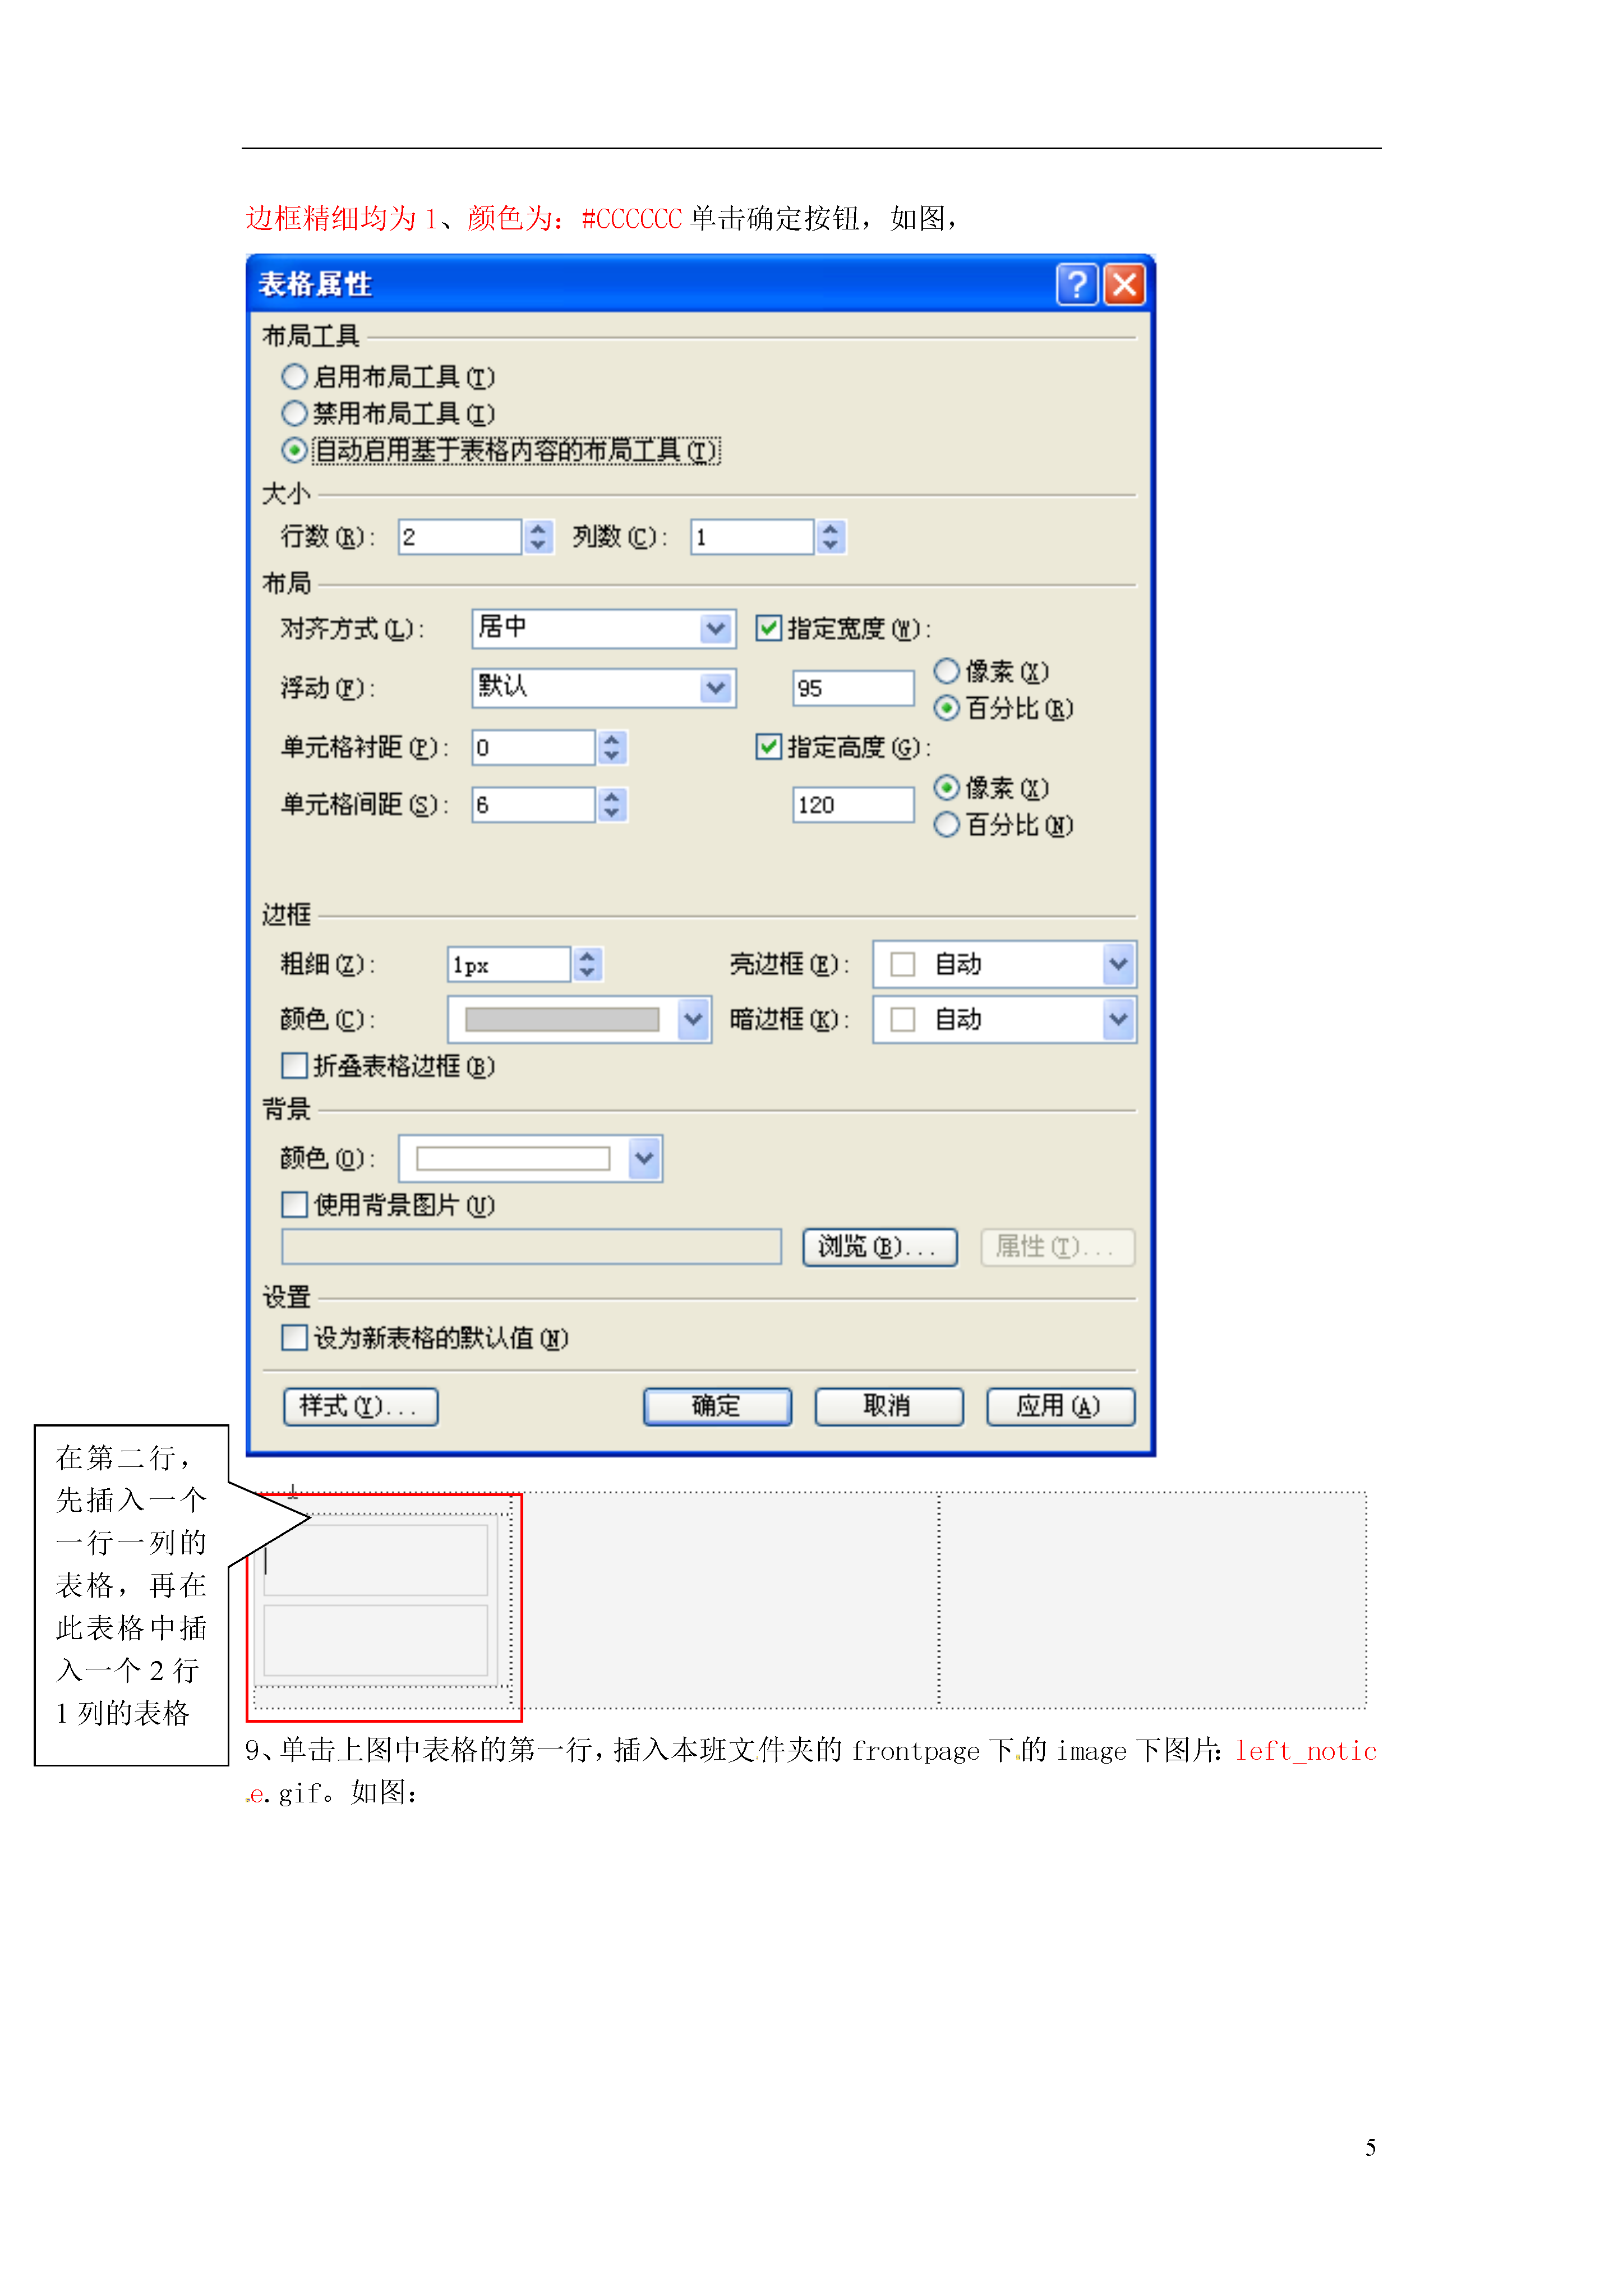Screen dimensions: 1623x2296
Task: Close the 表格属性 dialog
Action: pos(1124,284)
